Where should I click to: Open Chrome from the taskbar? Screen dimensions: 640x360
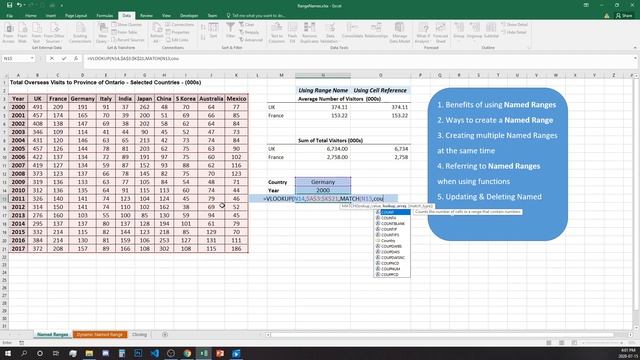coord(187,353)
